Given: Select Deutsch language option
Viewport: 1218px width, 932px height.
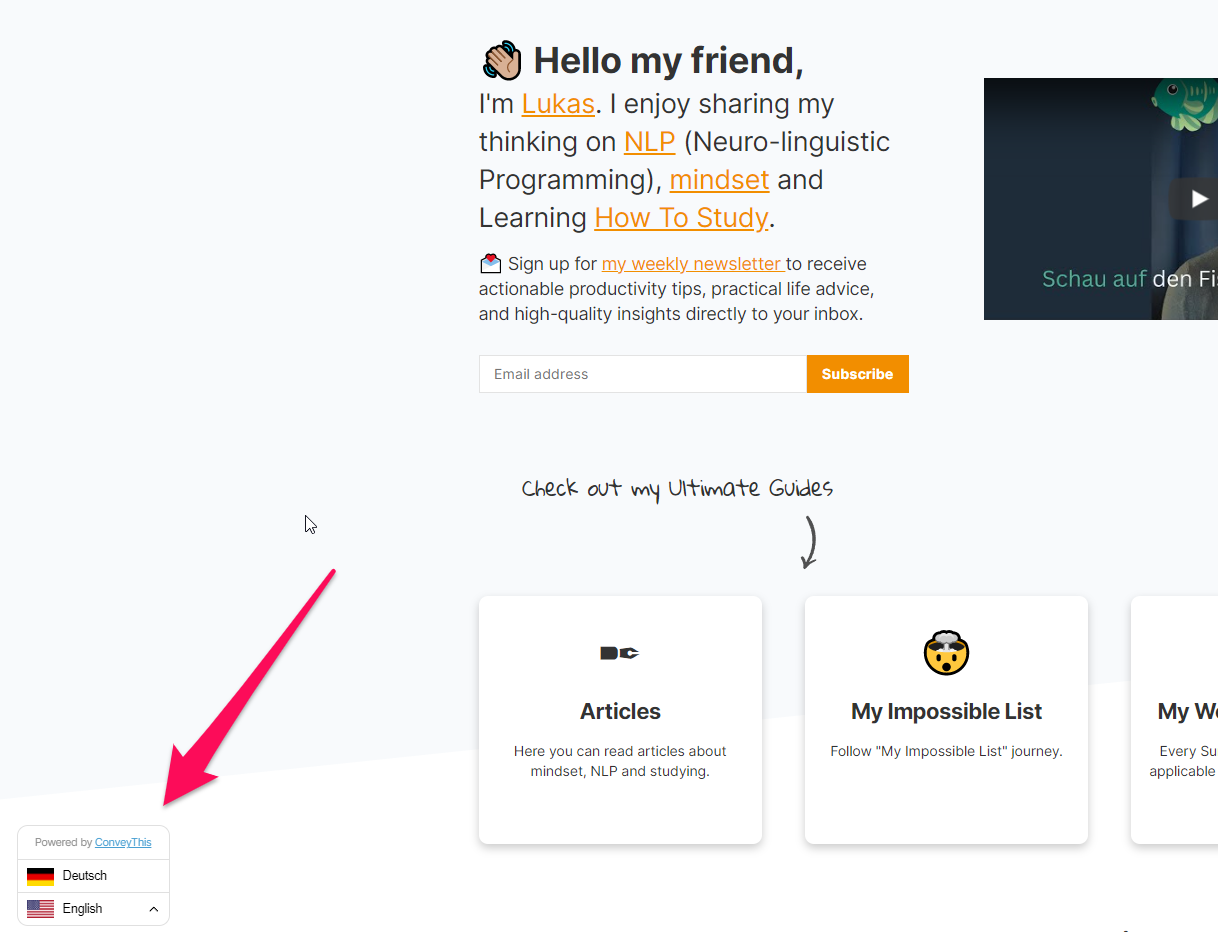Looking at the screenshot, I should (x=85, y=876).
